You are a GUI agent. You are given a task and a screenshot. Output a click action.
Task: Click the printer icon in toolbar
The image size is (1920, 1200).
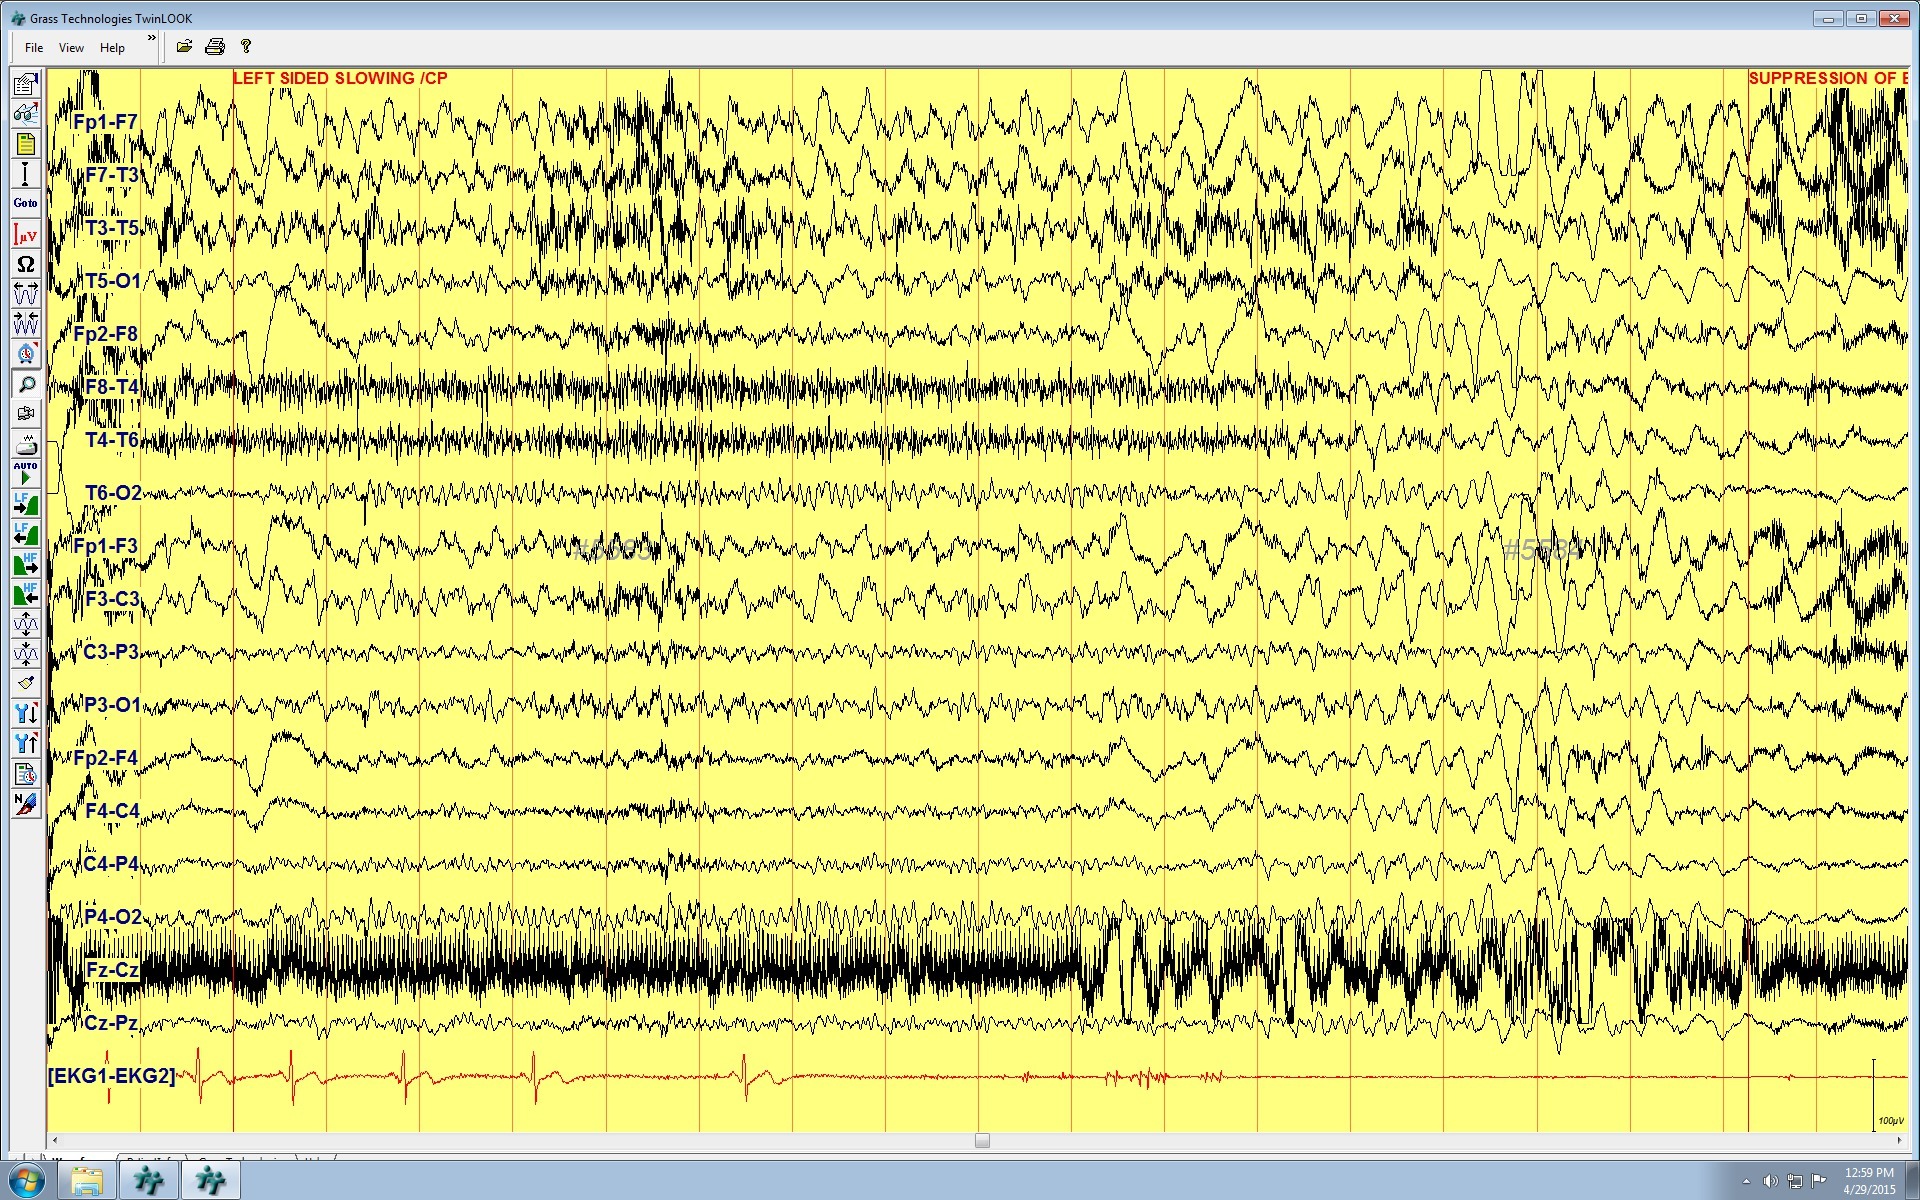click(x=214, y=46)
